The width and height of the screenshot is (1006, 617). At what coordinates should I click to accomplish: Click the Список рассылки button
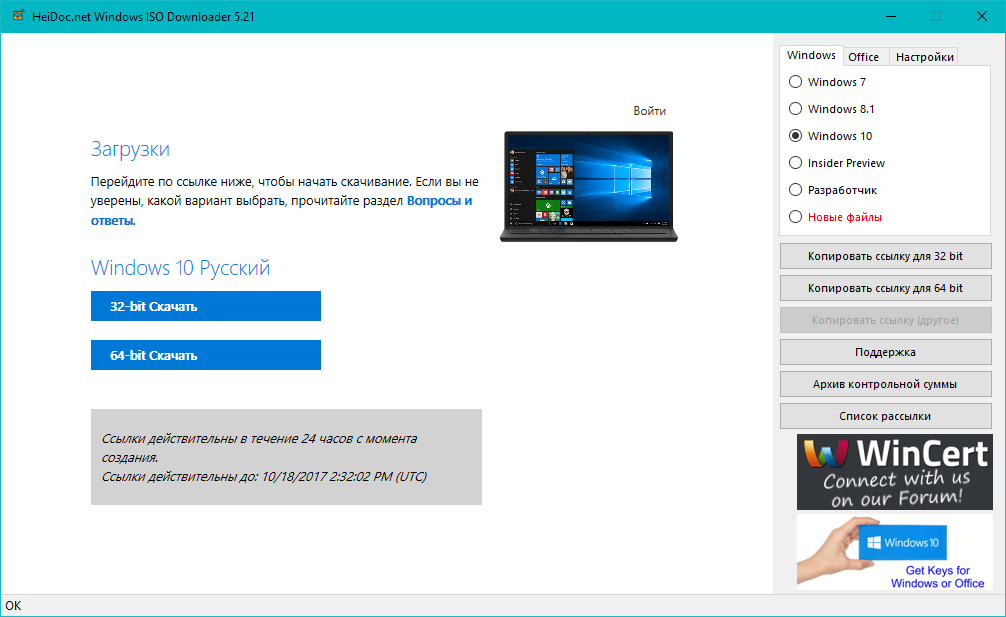click(x=885, y=416)
